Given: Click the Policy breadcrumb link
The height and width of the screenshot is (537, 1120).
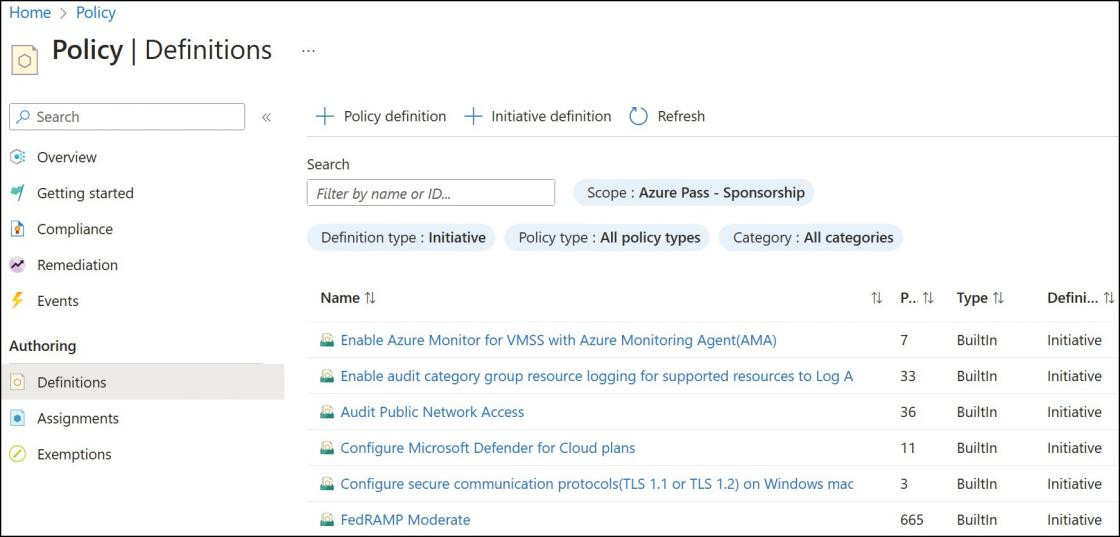Looking at the screenshot, I should click(x=96, y=13).
